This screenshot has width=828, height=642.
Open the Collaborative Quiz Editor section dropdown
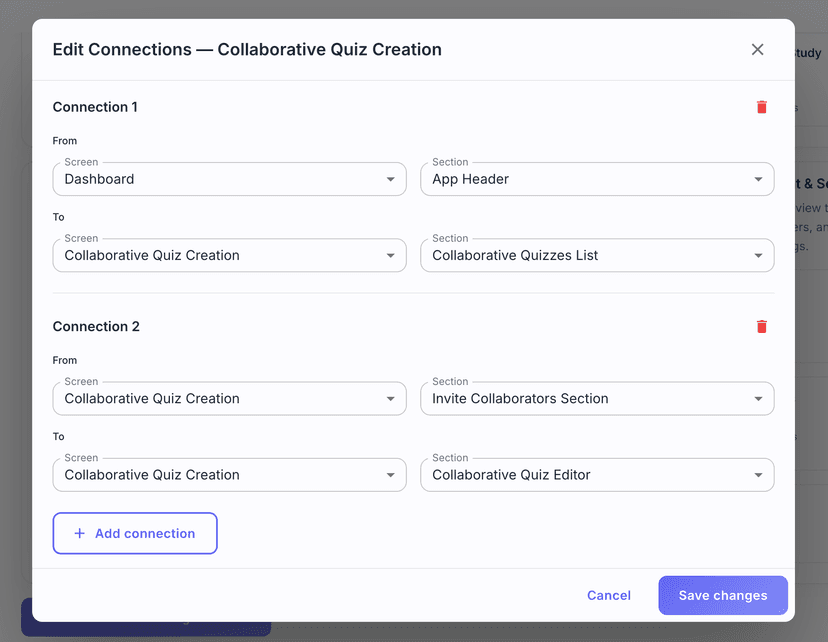tap(596, 474)
